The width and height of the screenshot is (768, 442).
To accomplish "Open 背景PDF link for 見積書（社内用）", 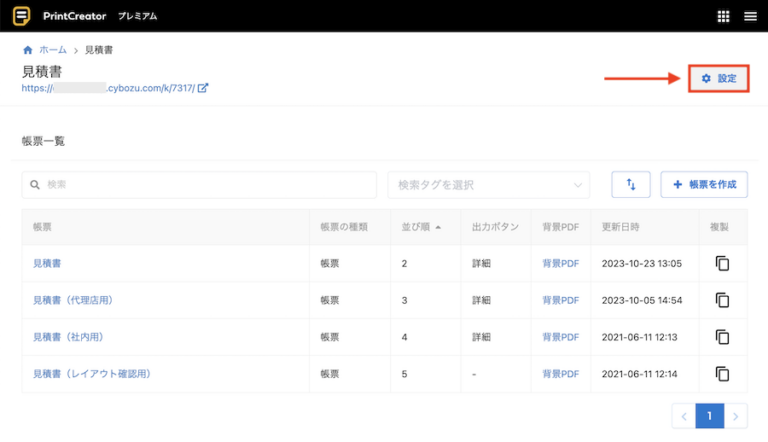I will point(560,337).
